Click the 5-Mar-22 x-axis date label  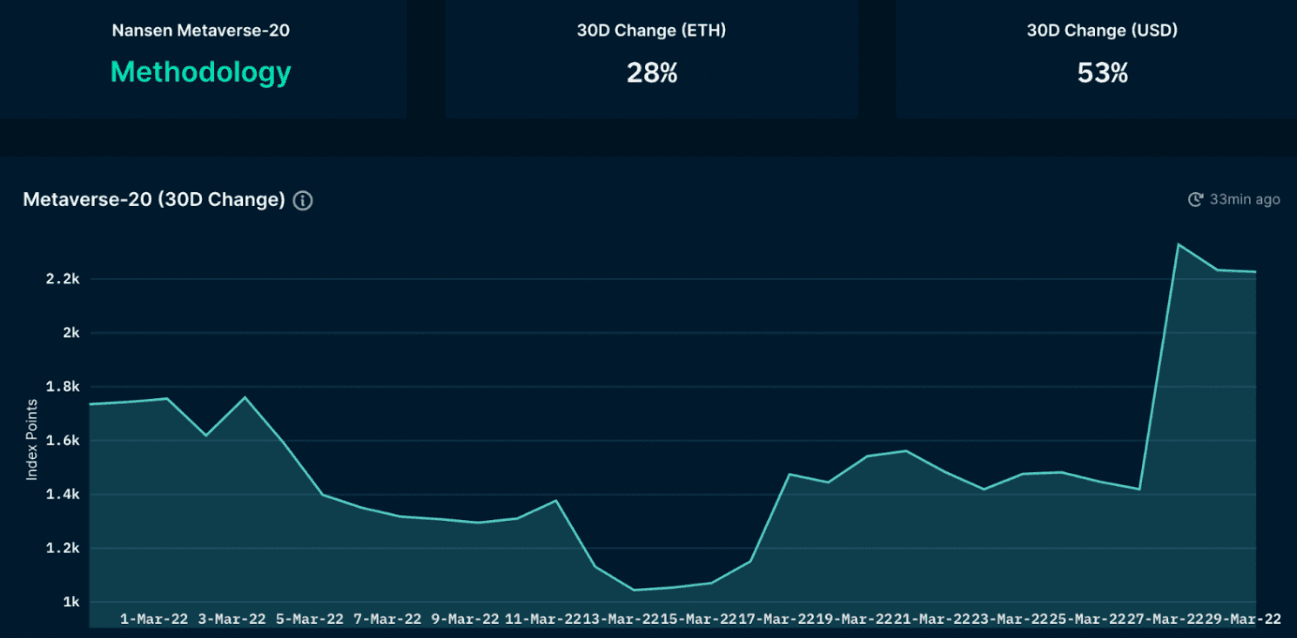pyautogui.click(x=310, y=619)
